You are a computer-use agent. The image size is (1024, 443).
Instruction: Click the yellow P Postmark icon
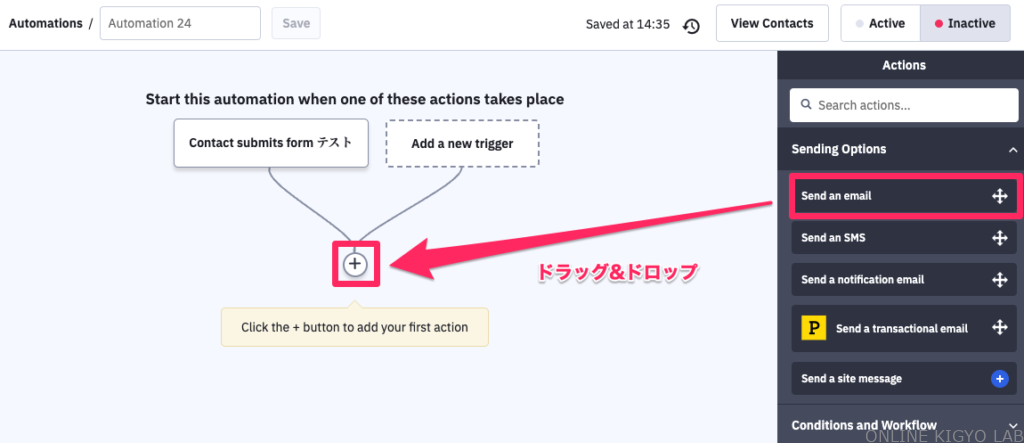tap(814, 328)
